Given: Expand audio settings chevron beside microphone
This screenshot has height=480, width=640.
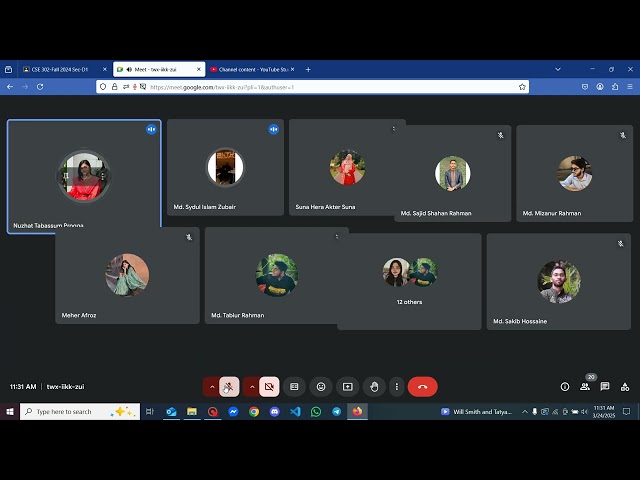Looking at the screenshot, I should click(212, 387).
